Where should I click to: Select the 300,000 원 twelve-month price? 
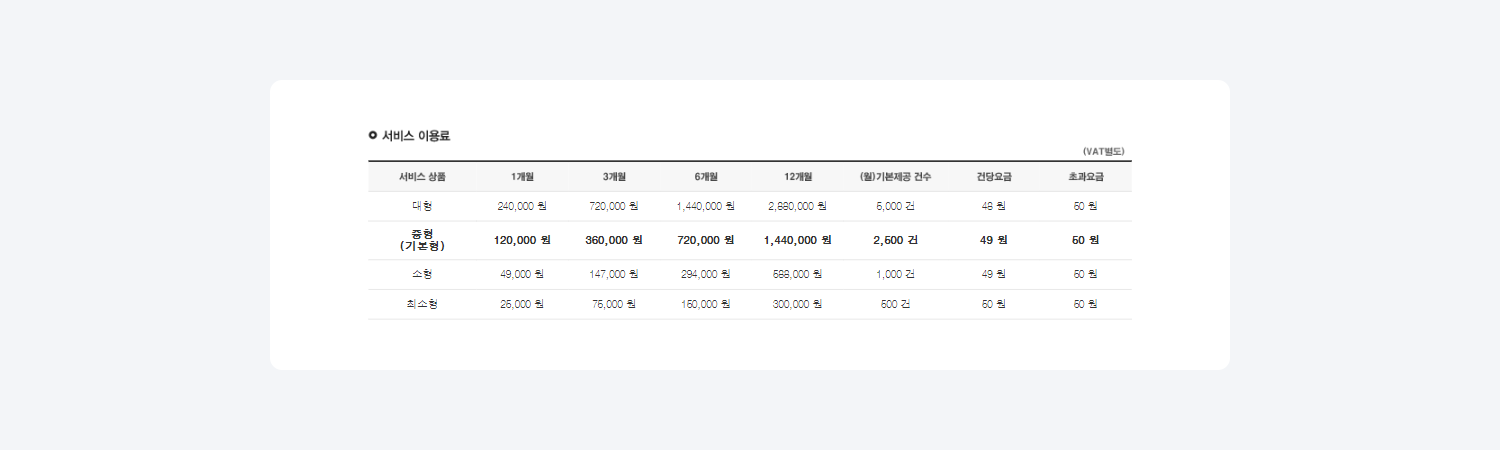pos(798,304)
